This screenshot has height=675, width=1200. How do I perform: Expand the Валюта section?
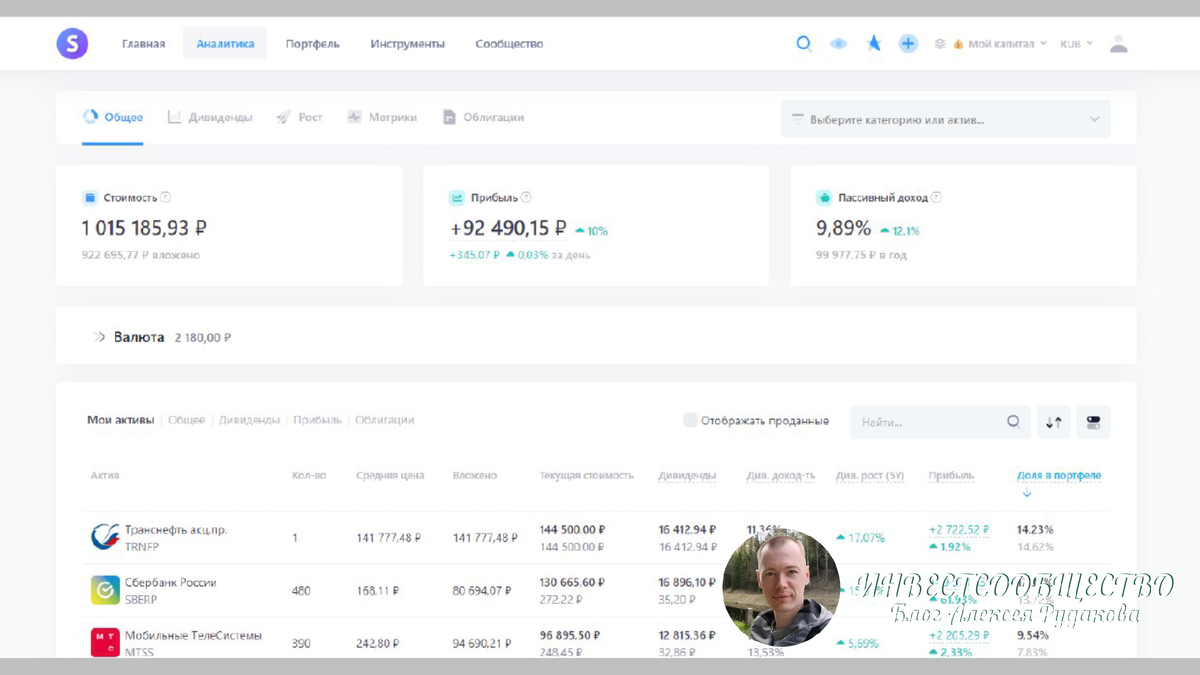99,337
